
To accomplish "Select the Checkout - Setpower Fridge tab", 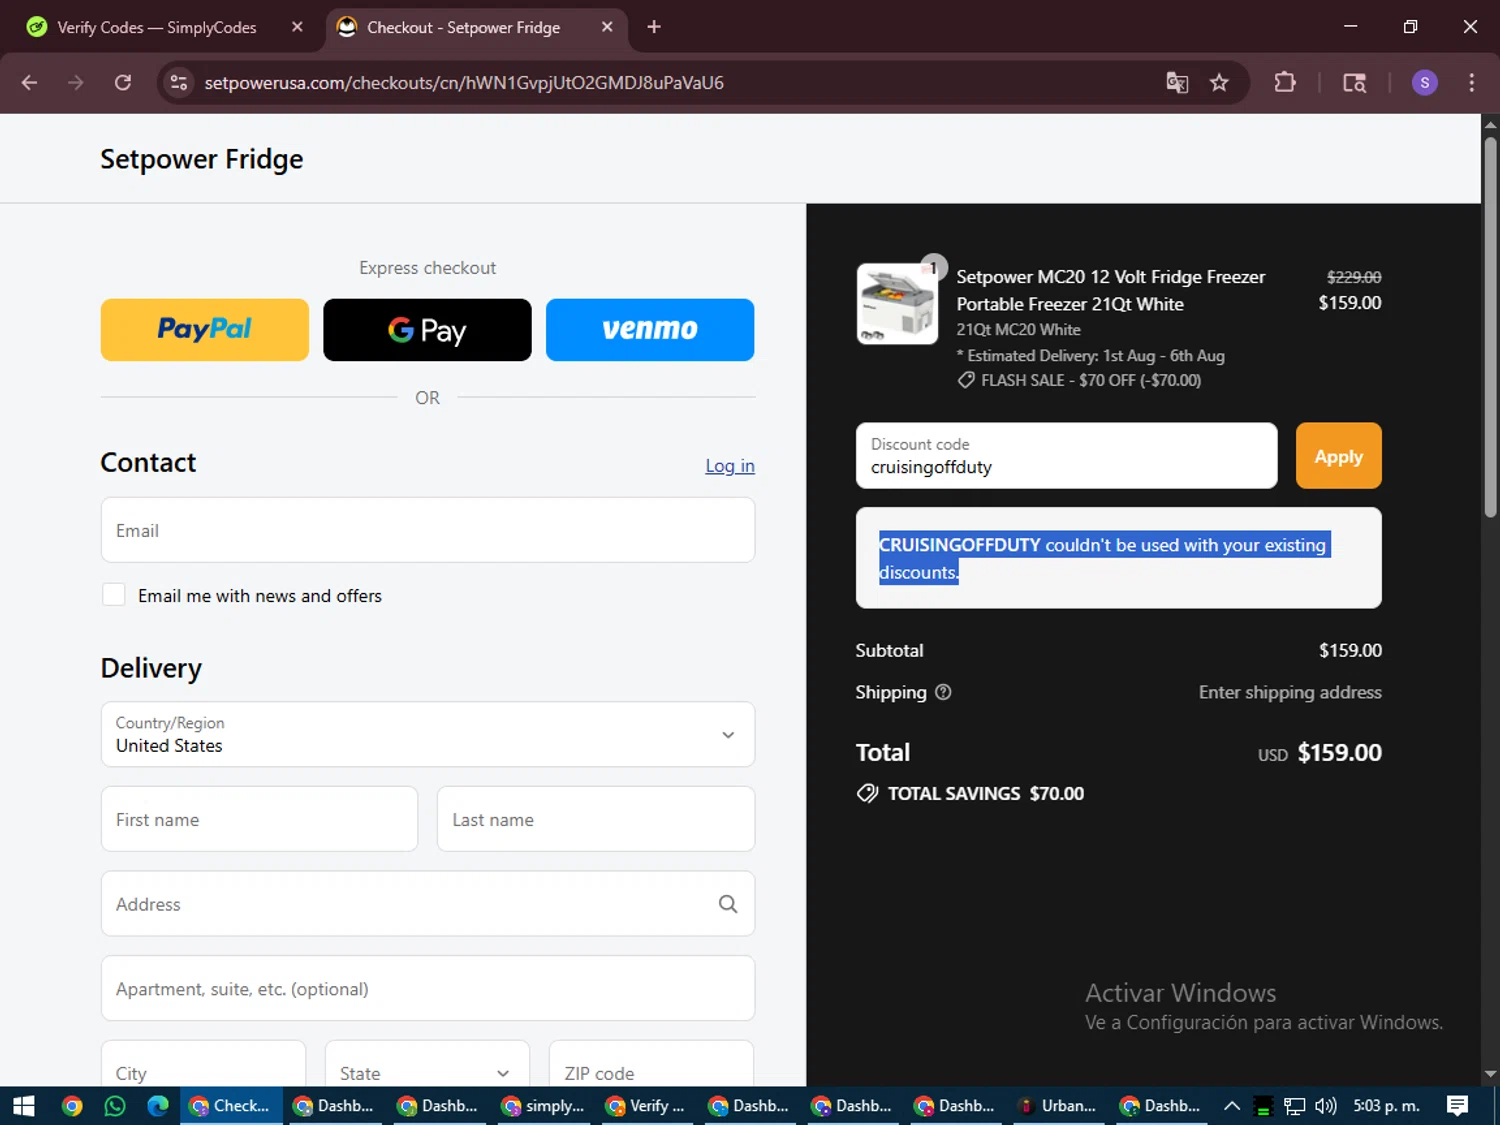I will click(x=463, y=27).
